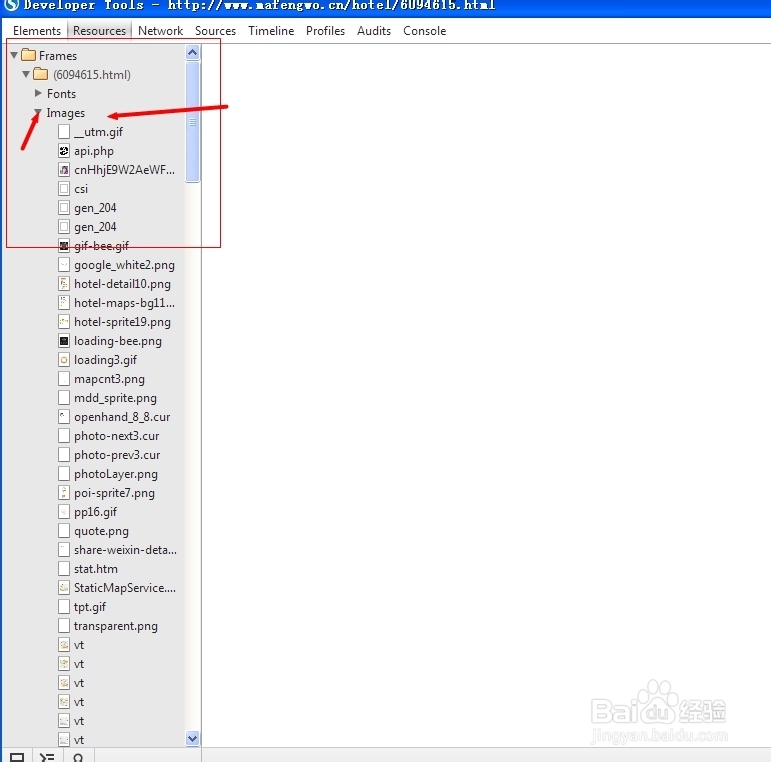Image resolution: width=771 pixels, height=762 pixels.
Task: Toggle the dock-to-window button
Action: tap(17, 757)
